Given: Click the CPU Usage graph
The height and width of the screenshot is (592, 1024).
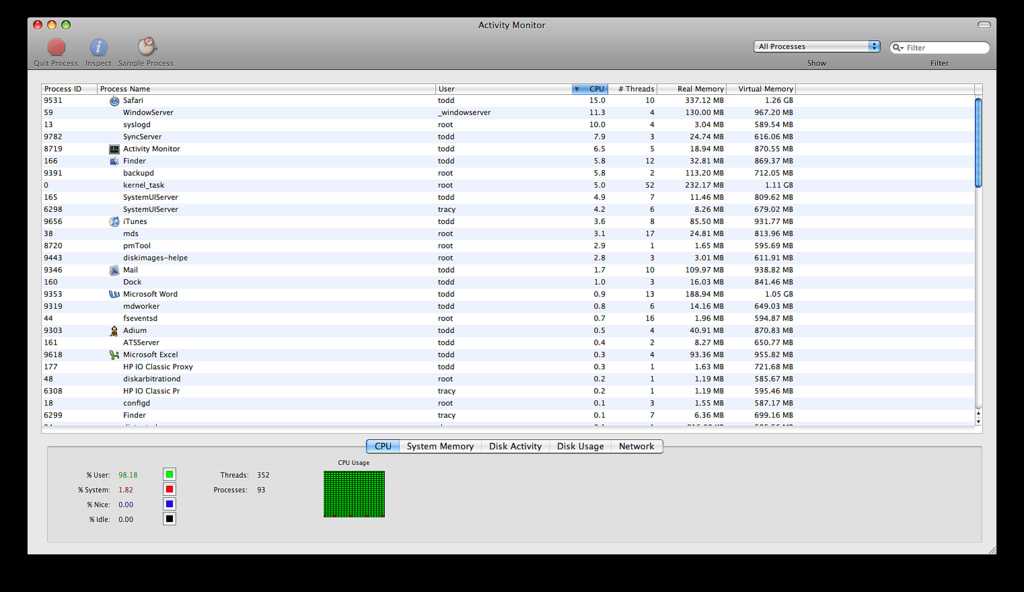Looking at the screenshot, I should click(x=354, y=494).
